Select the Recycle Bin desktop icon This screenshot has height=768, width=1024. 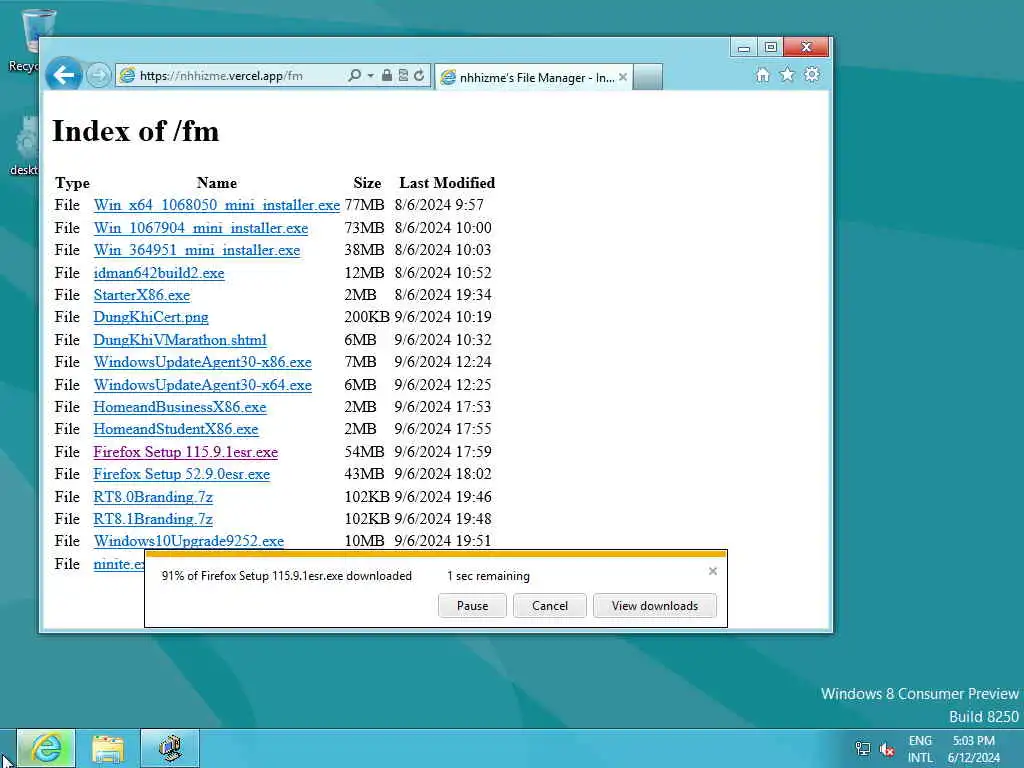point(26,39)
